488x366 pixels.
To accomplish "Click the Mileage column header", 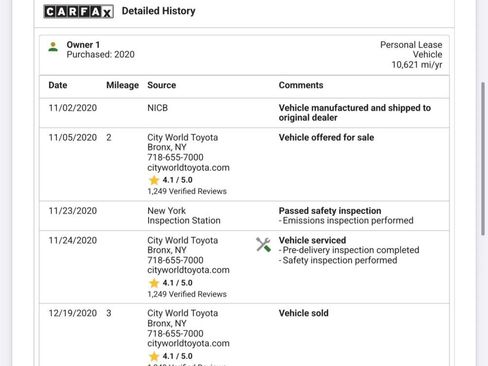I will click(x=122, y=85).
